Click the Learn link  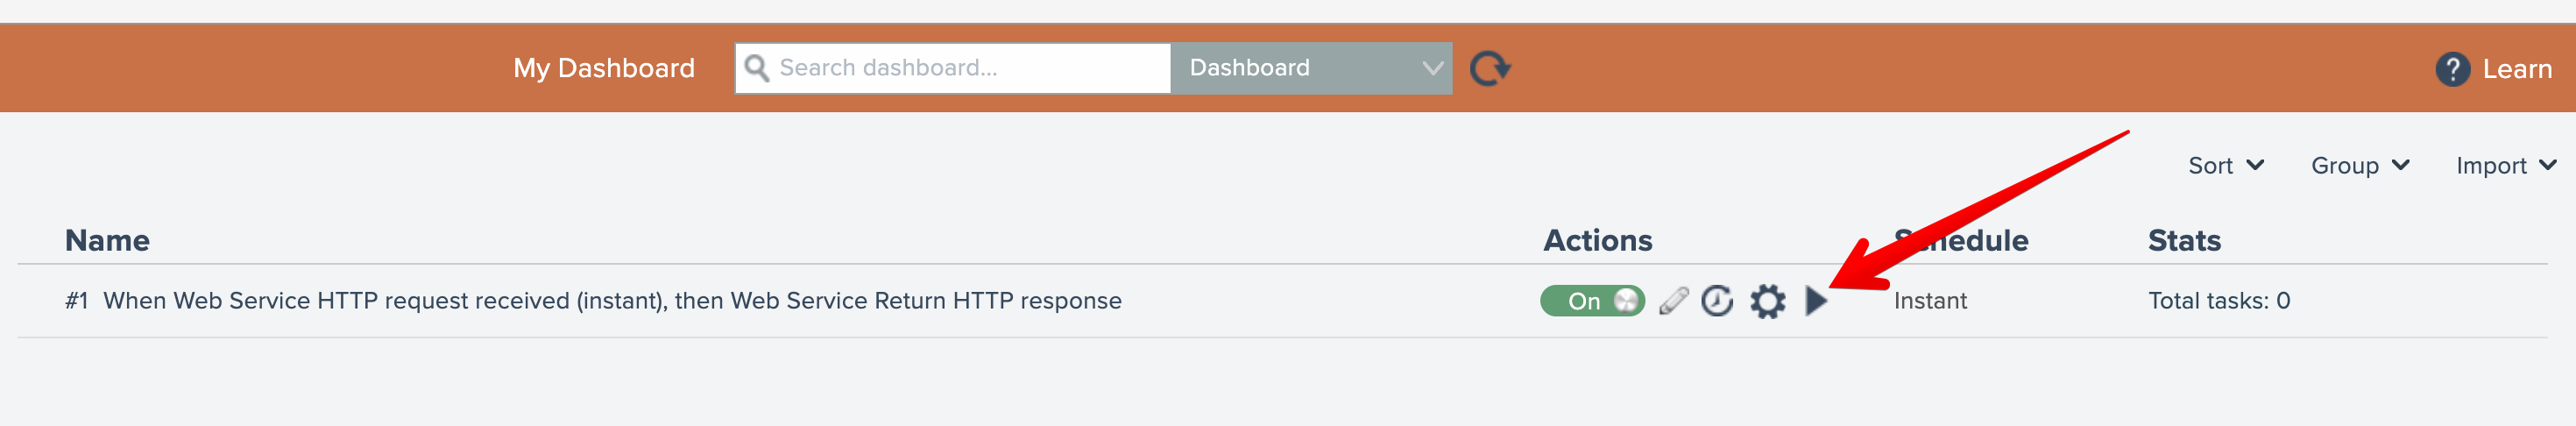click(x=2516, y=69)
